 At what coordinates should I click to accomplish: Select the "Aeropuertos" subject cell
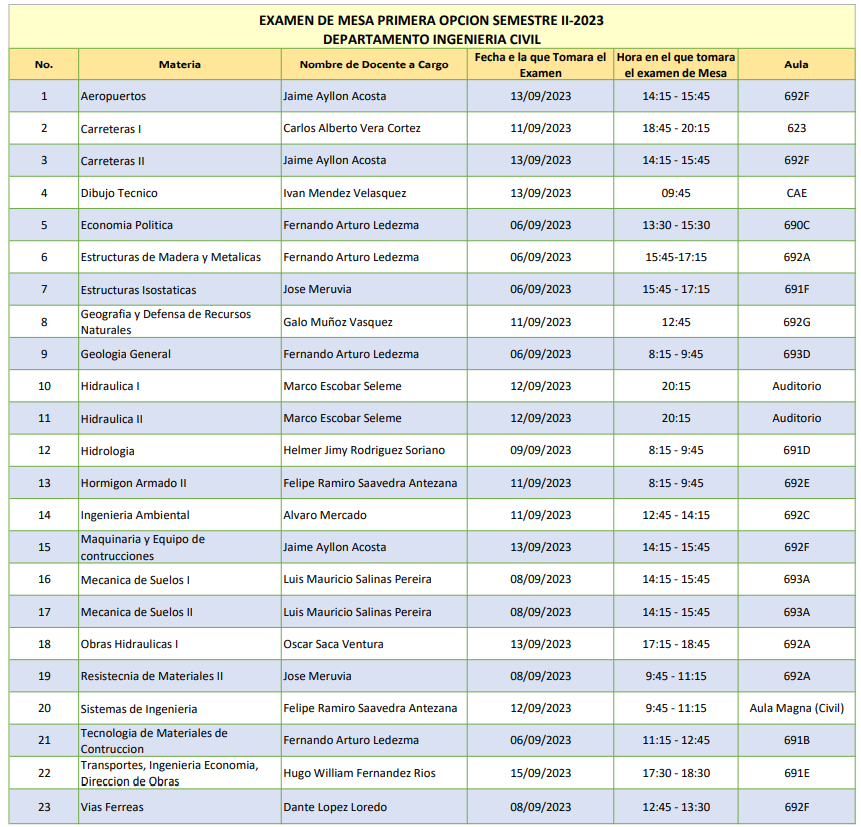tap(113, 96)
